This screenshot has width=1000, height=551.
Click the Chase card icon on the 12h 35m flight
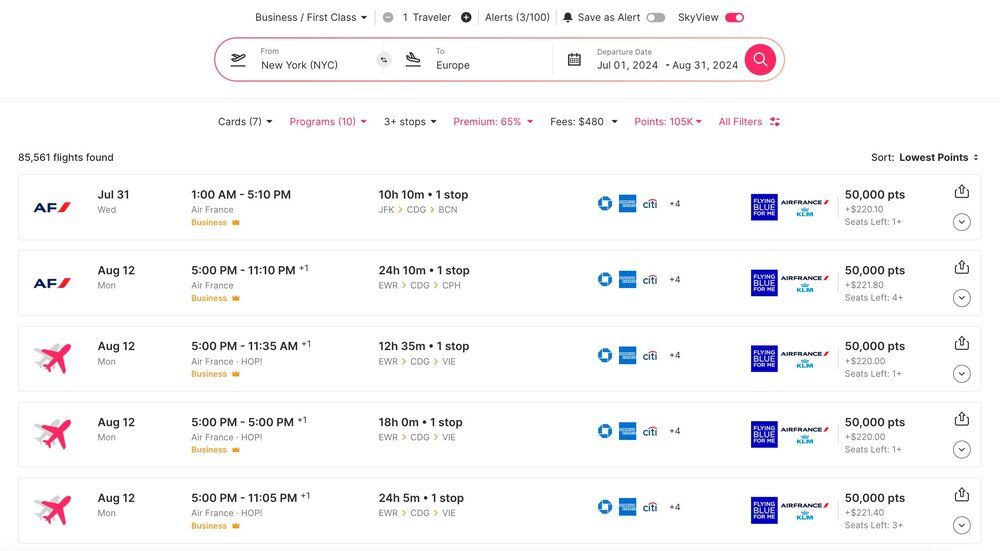coord(605,355)
